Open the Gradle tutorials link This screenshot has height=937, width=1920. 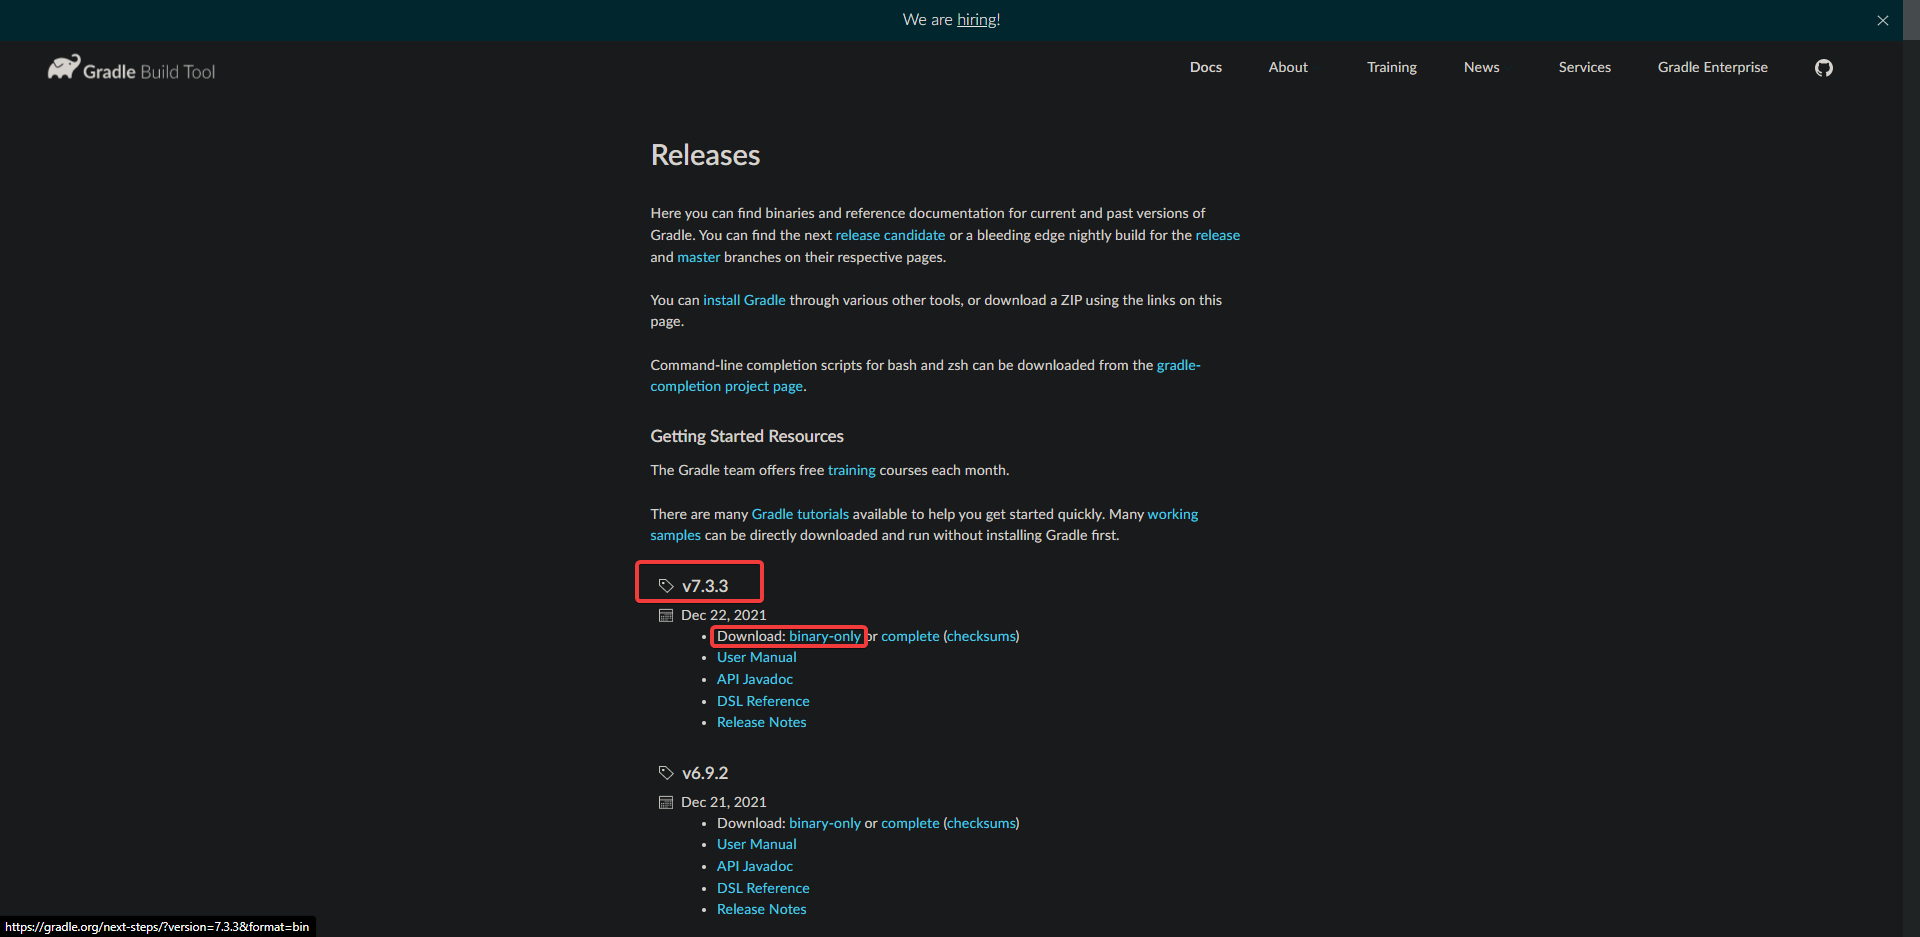pyautogui.click(x=800, y=514)
